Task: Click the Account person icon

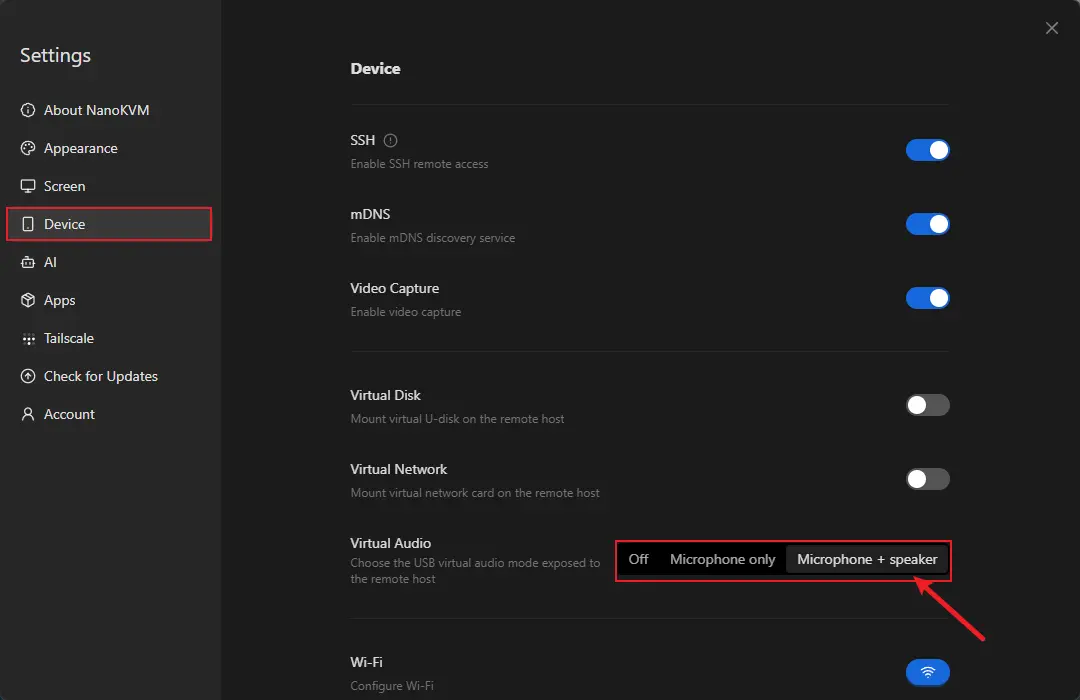Action: [x=28, y=414]
